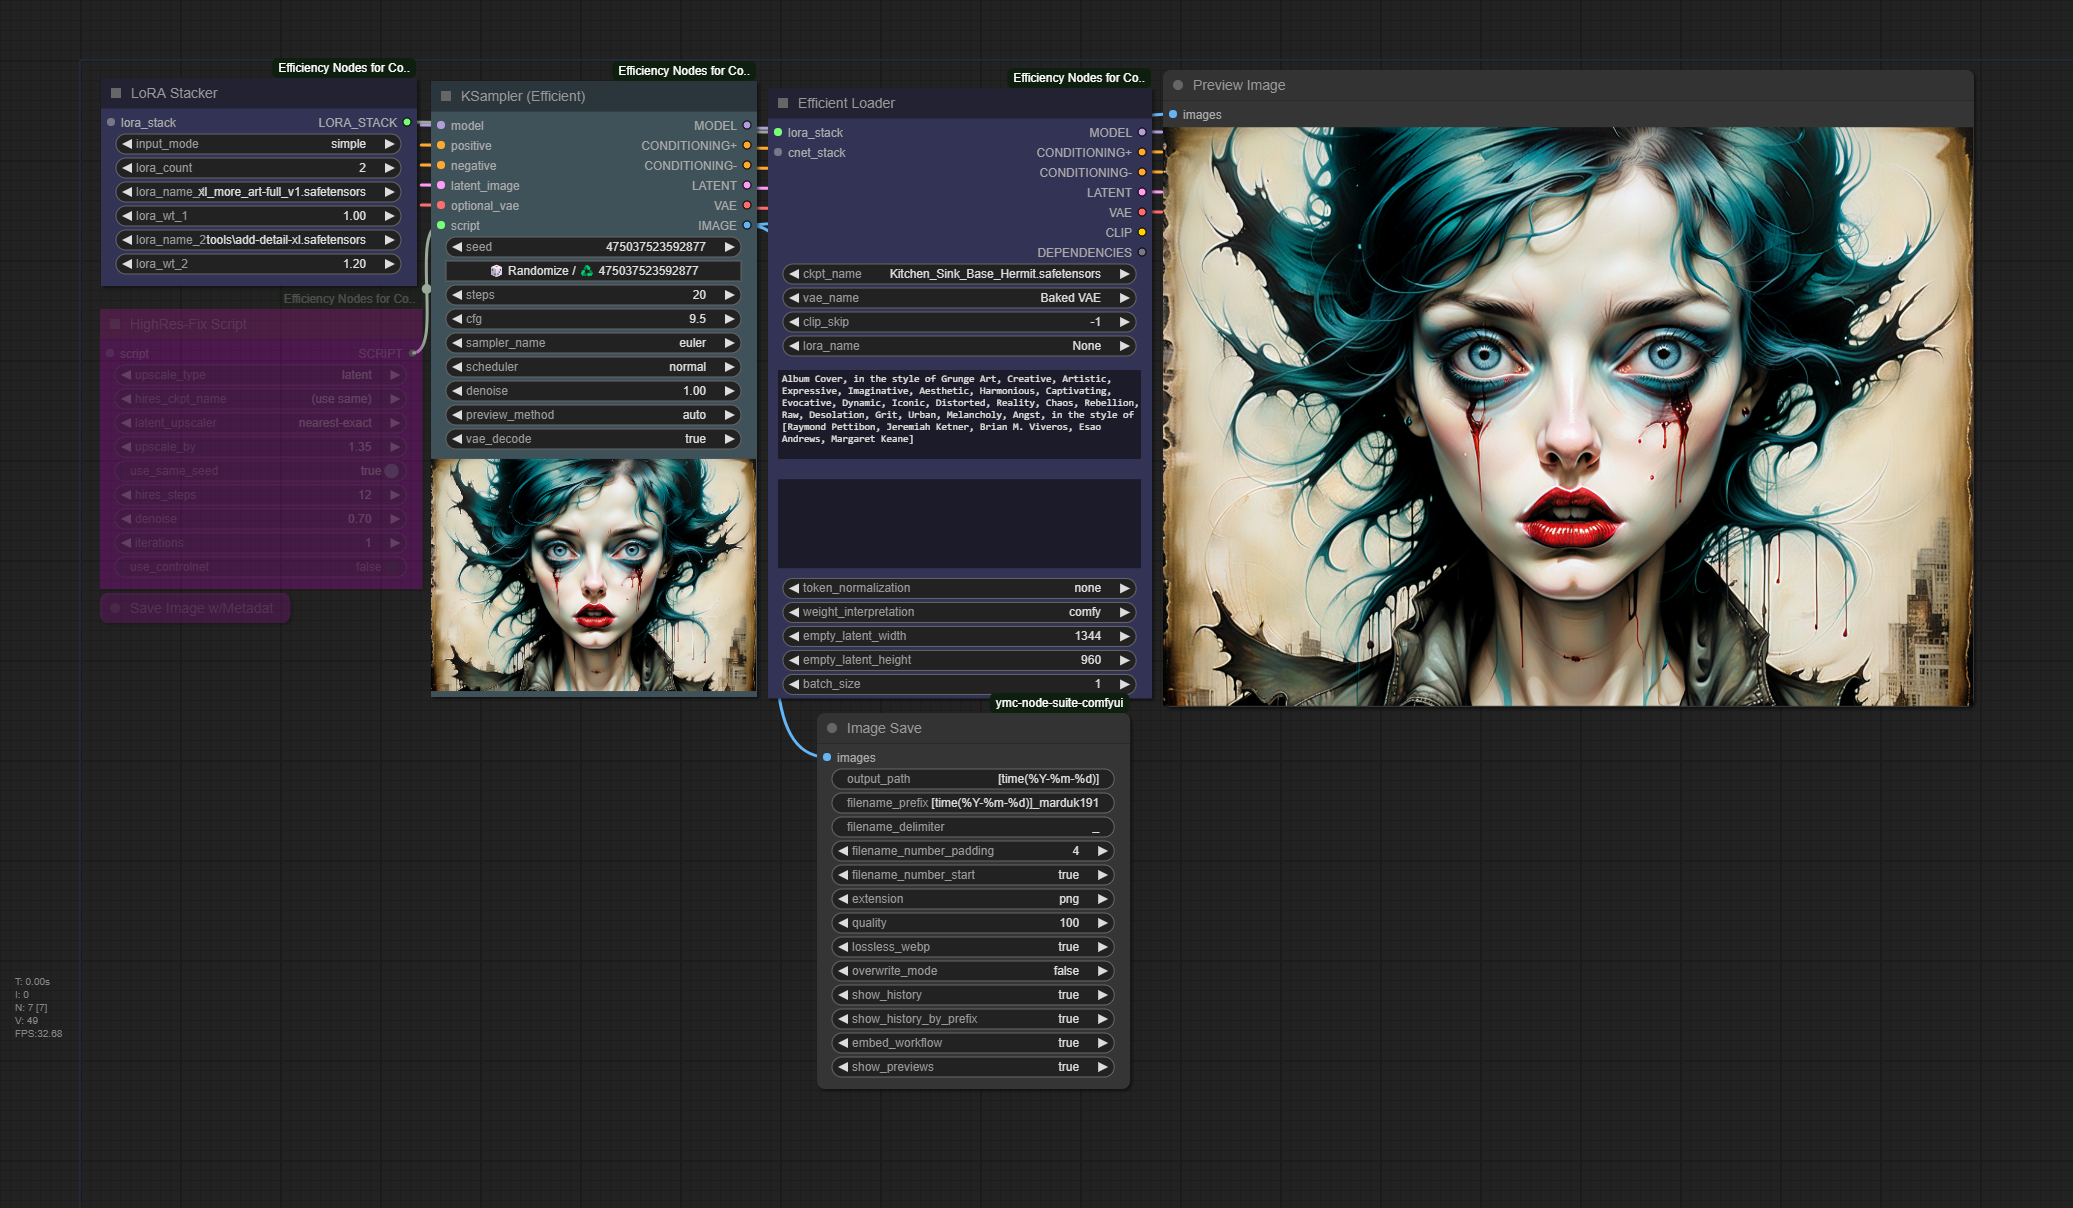Open the preview_method dropdown showing auto
Screen dimensions: 2073x1208
[x=594, y=415]
